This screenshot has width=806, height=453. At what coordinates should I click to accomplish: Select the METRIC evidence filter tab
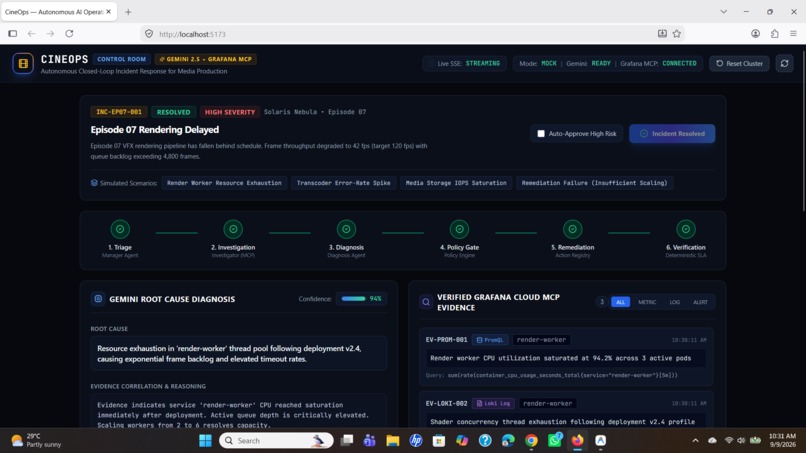(x=647, y=302)
